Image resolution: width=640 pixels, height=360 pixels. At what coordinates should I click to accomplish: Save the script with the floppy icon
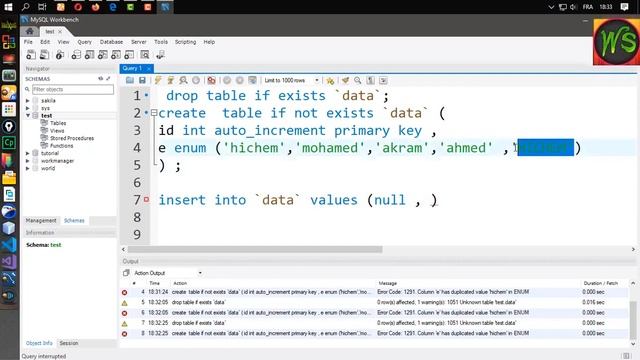coord(142,80)
